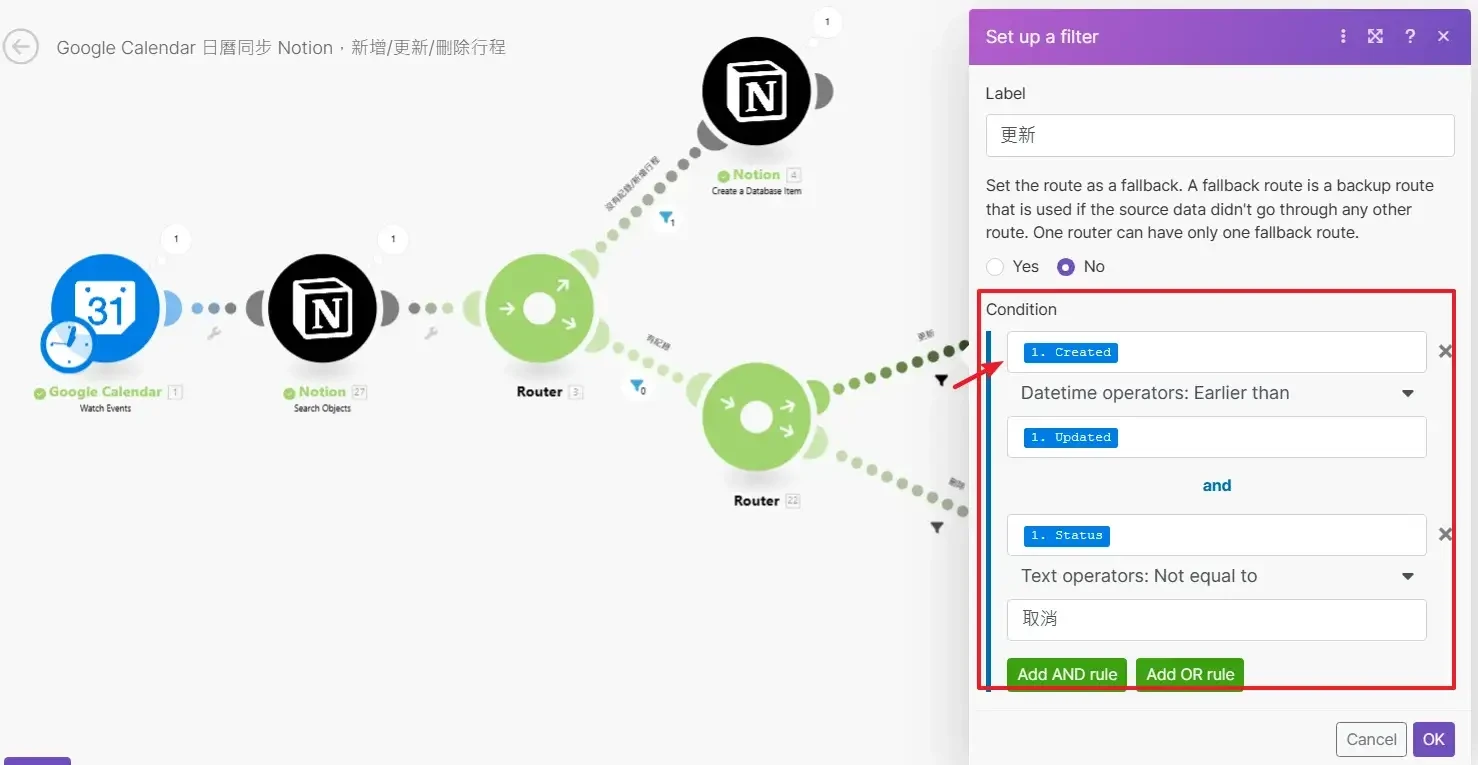Remove the Status condition with its X
This screenshot has height=765, width=1478.
pyautogui.click(x=1445, y=535)
